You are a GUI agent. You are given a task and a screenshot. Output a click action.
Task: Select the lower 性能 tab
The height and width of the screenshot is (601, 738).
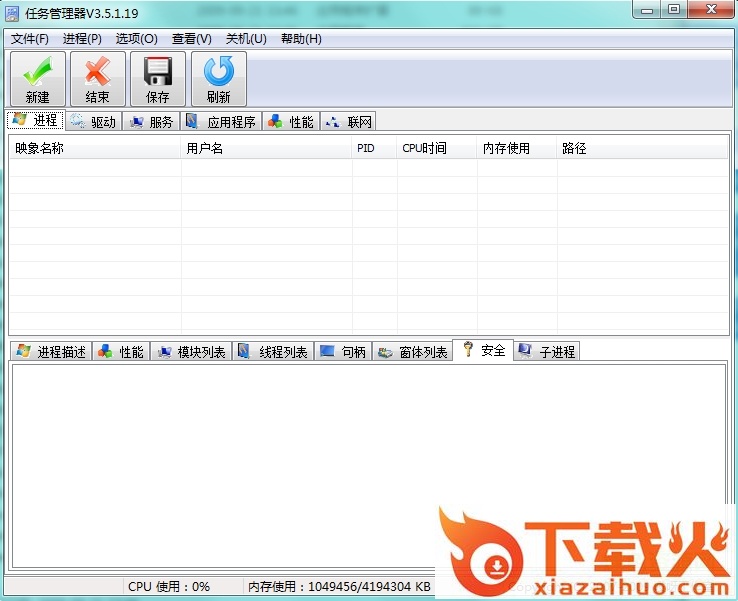point(121,352)
